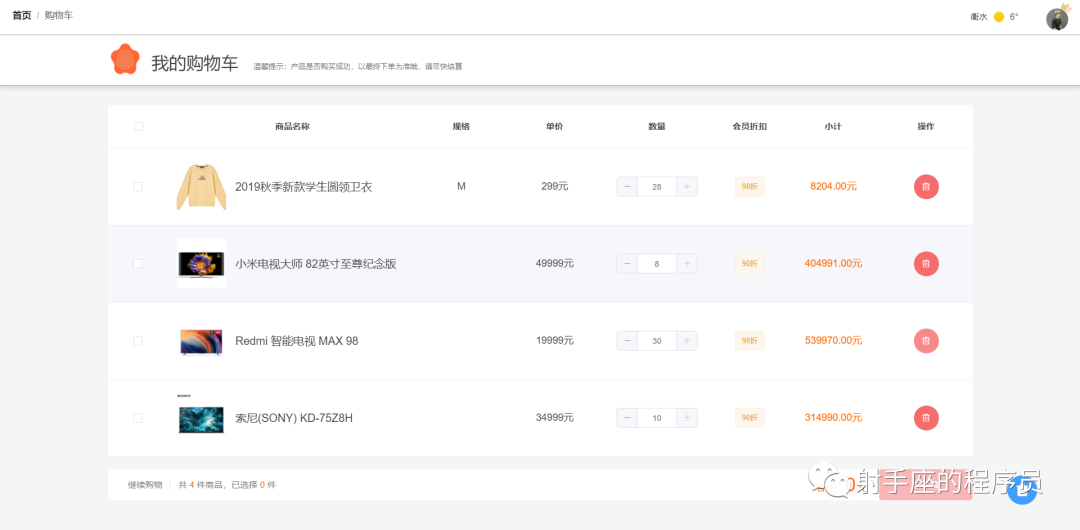The height and width of the screenshot is (530, 1080).
Task: Click the subtotal 8204.00元
Action: tap(833, 186)
